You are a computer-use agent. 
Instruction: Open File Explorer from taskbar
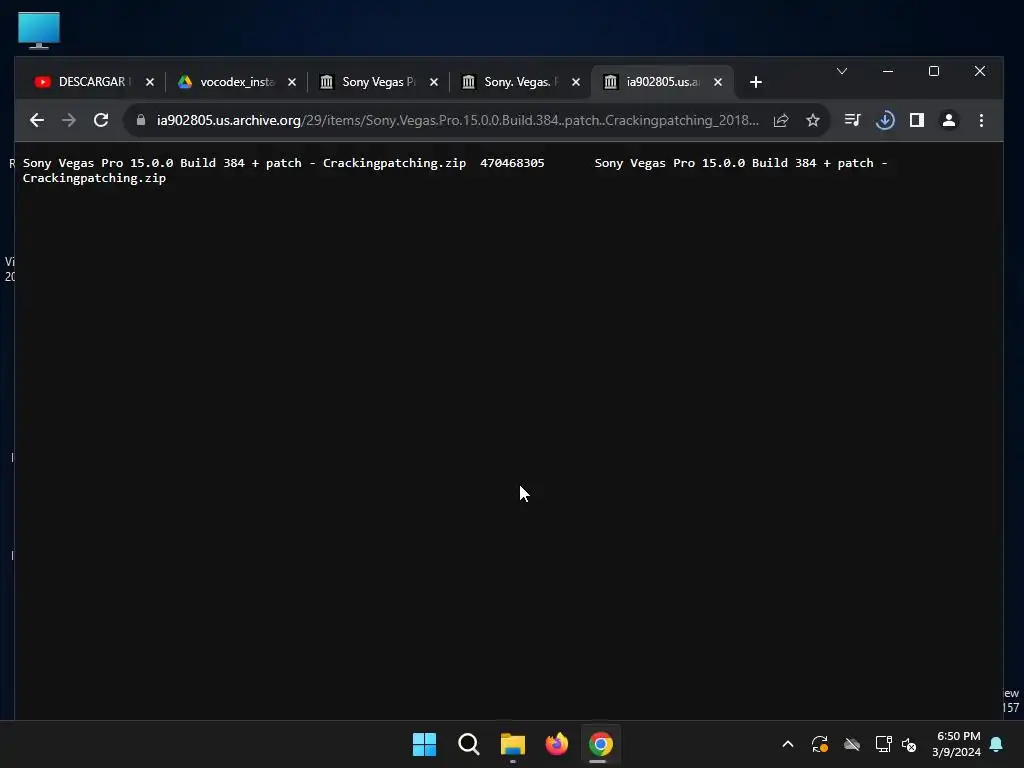[513, 744]
